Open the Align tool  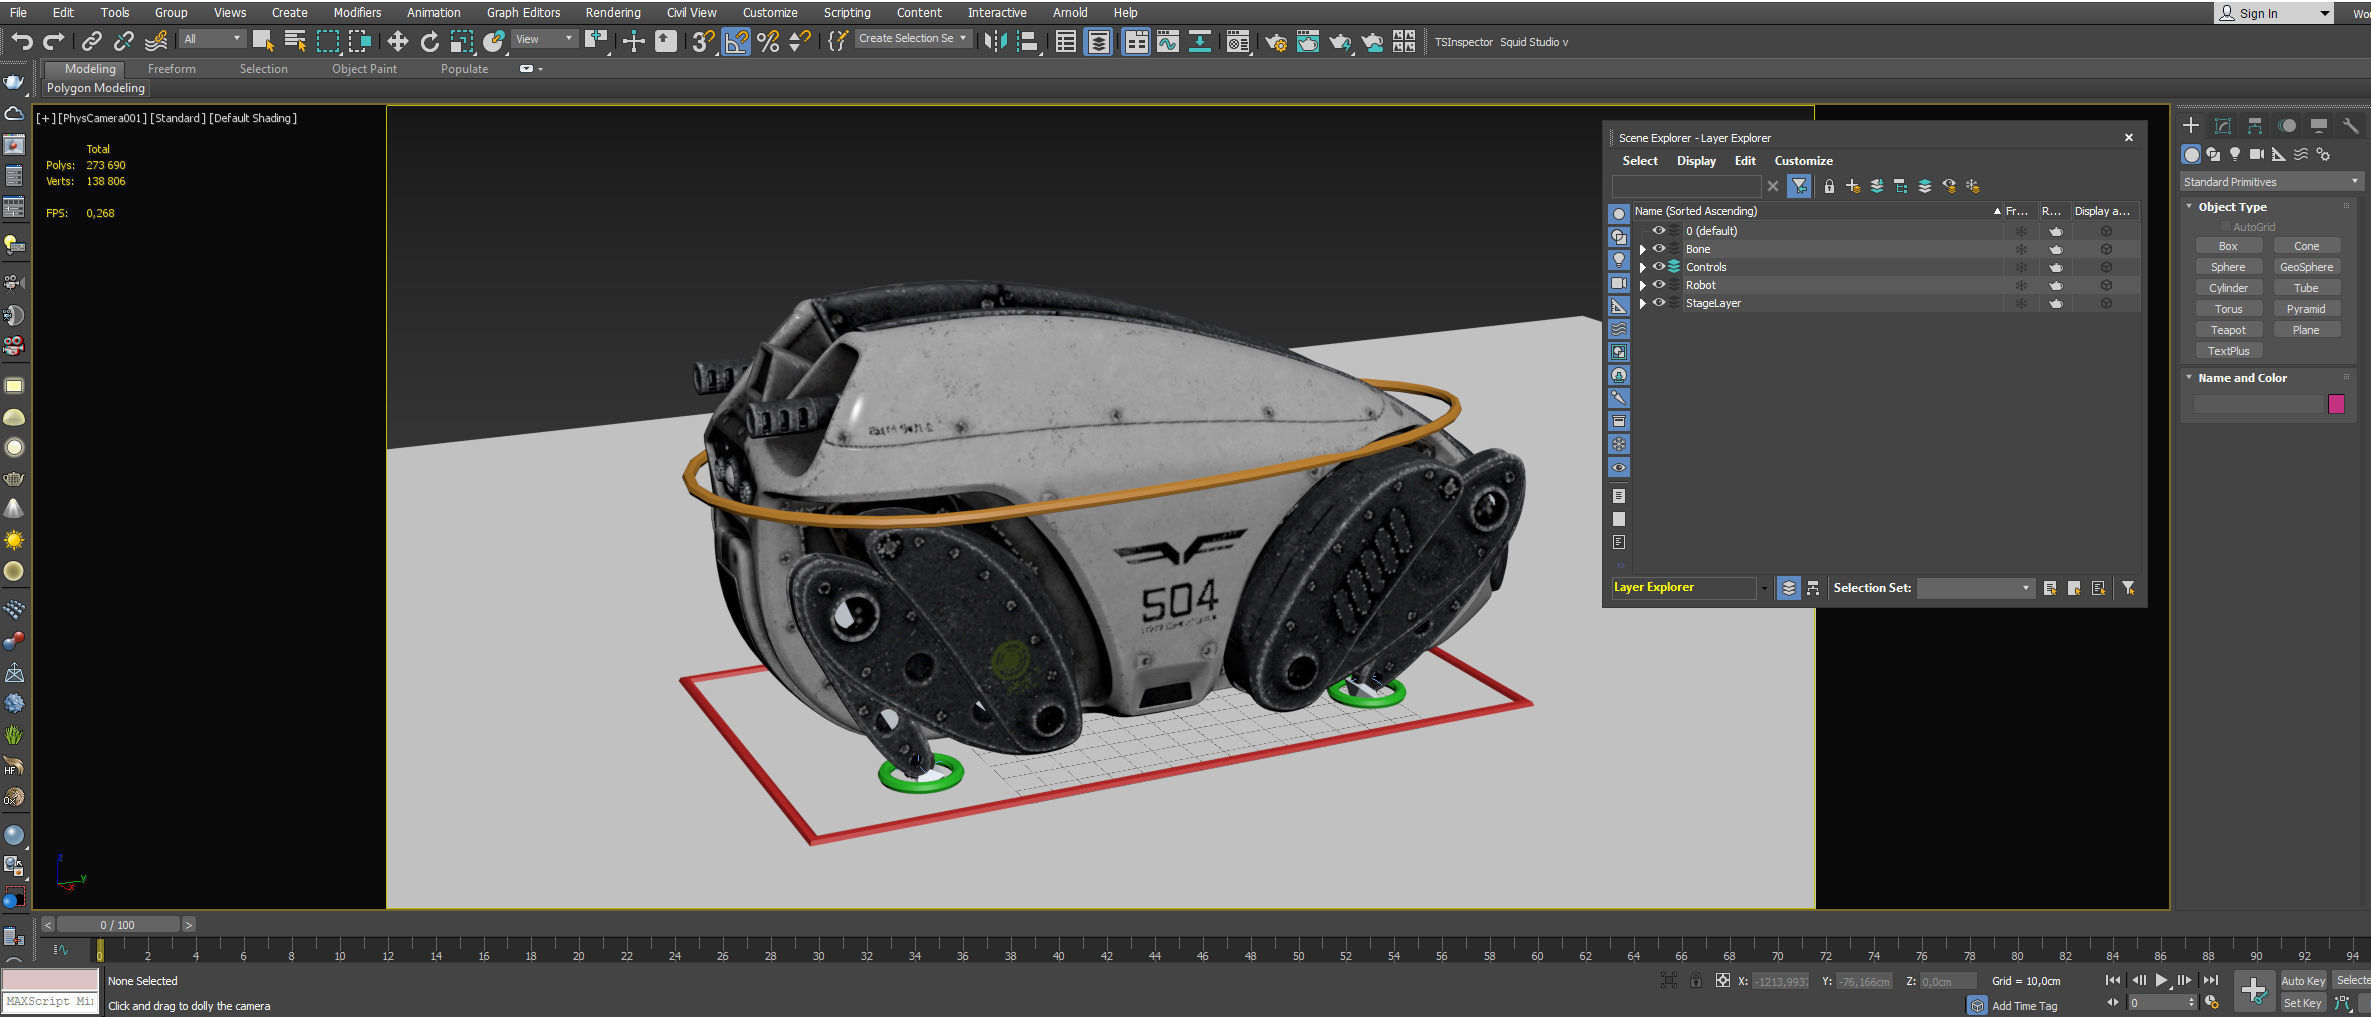click(1027, 41)
